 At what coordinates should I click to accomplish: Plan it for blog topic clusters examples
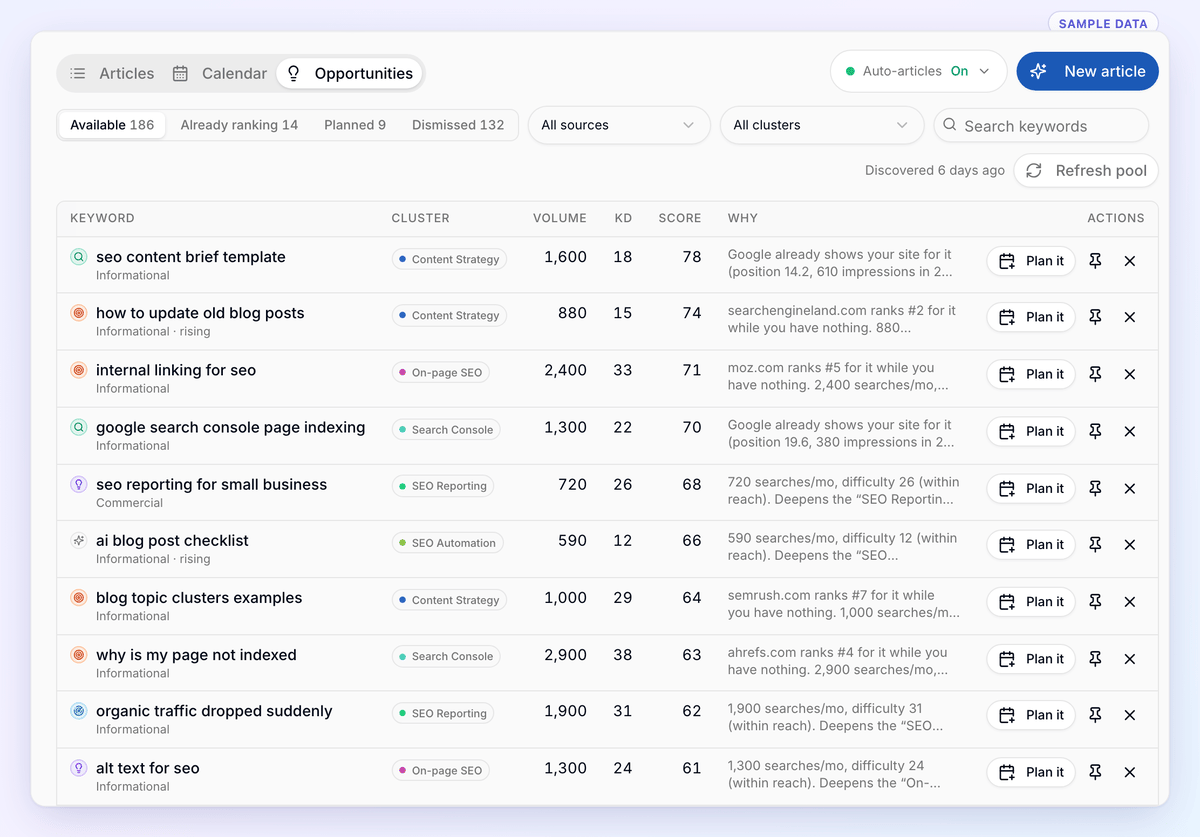[x=1031, y=602]
